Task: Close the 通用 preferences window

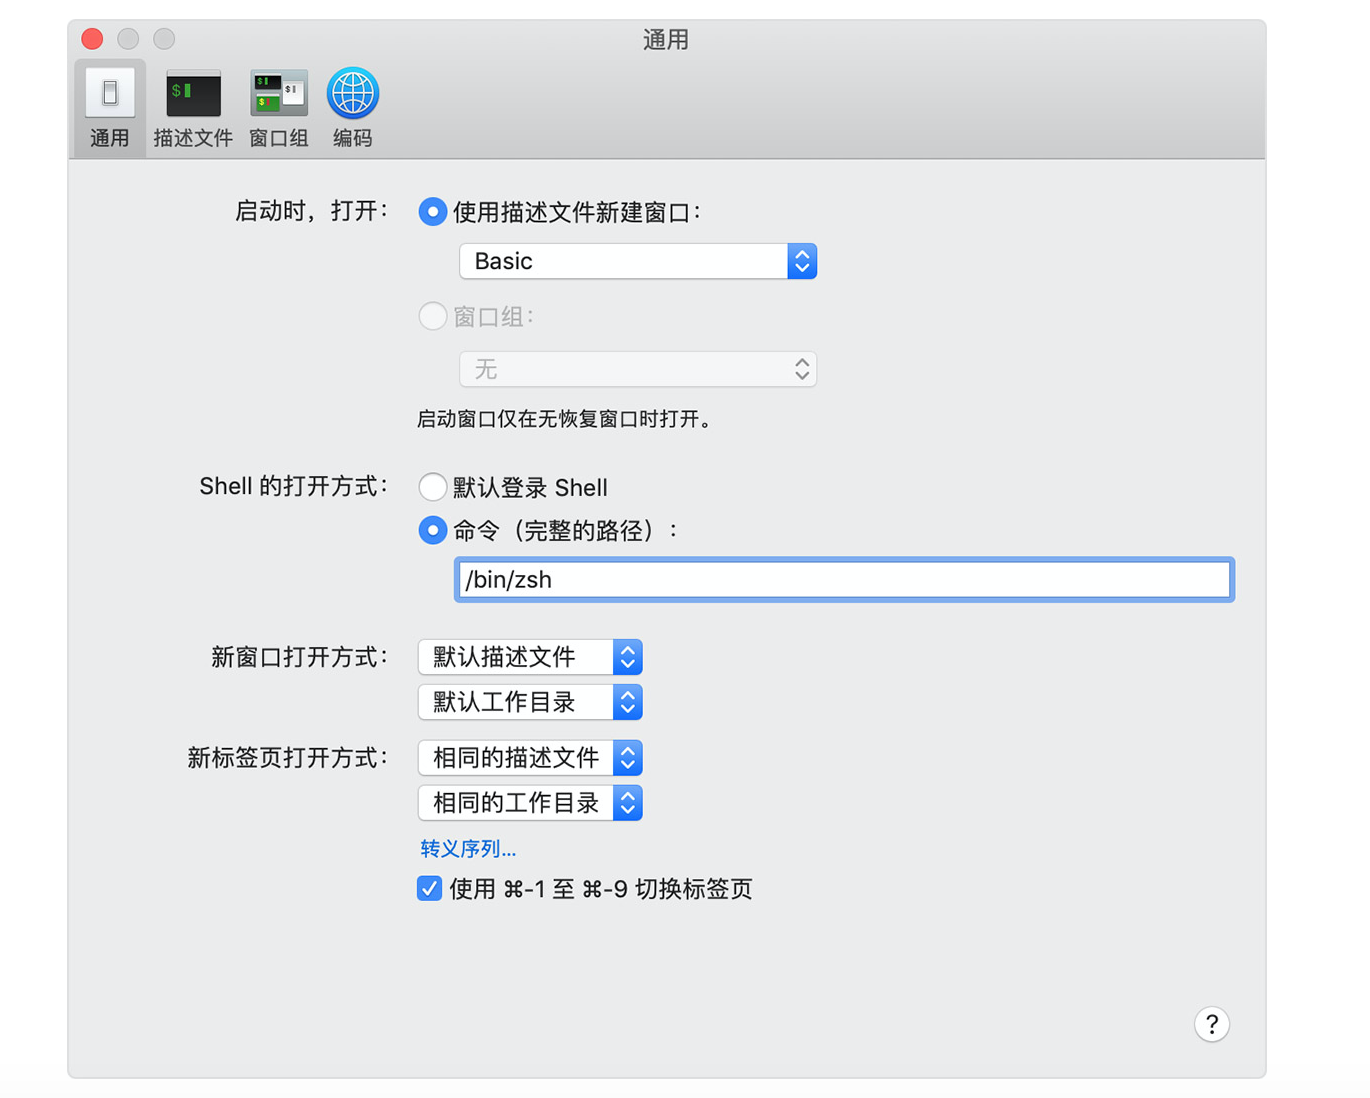Action: (92, 39)
